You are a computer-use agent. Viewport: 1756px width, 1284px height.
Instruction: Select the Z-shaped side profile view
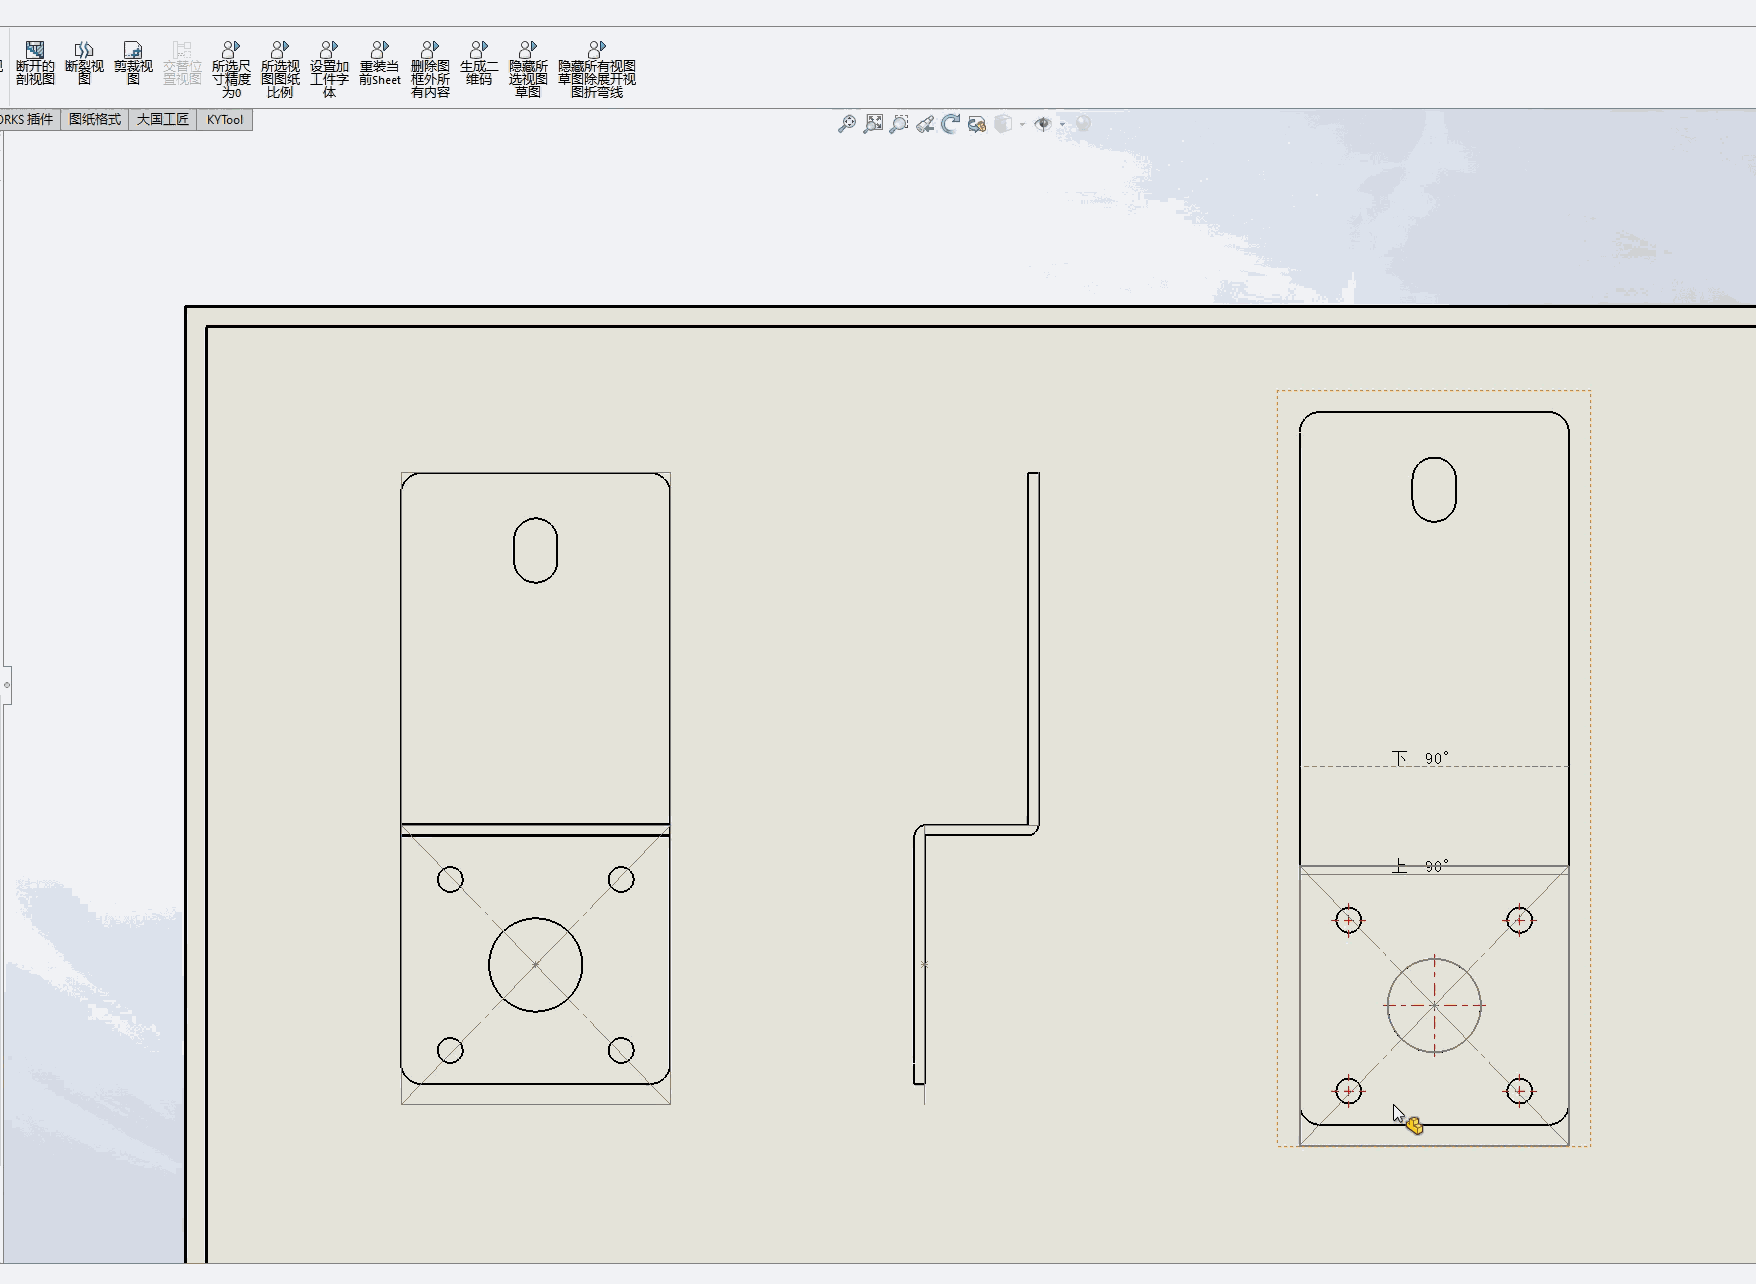pyautogui.click(x=977, y=778)
